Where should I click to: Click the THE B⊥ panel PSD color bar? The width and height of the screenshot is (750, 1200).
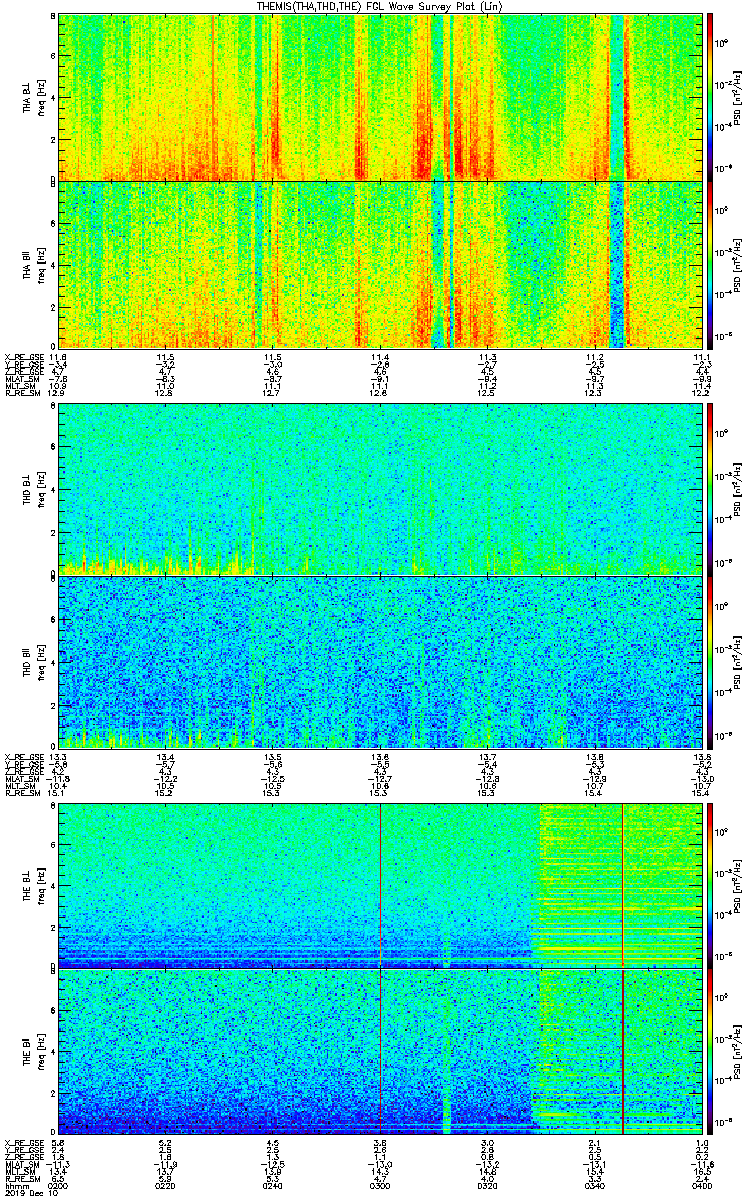click(710, 885)
